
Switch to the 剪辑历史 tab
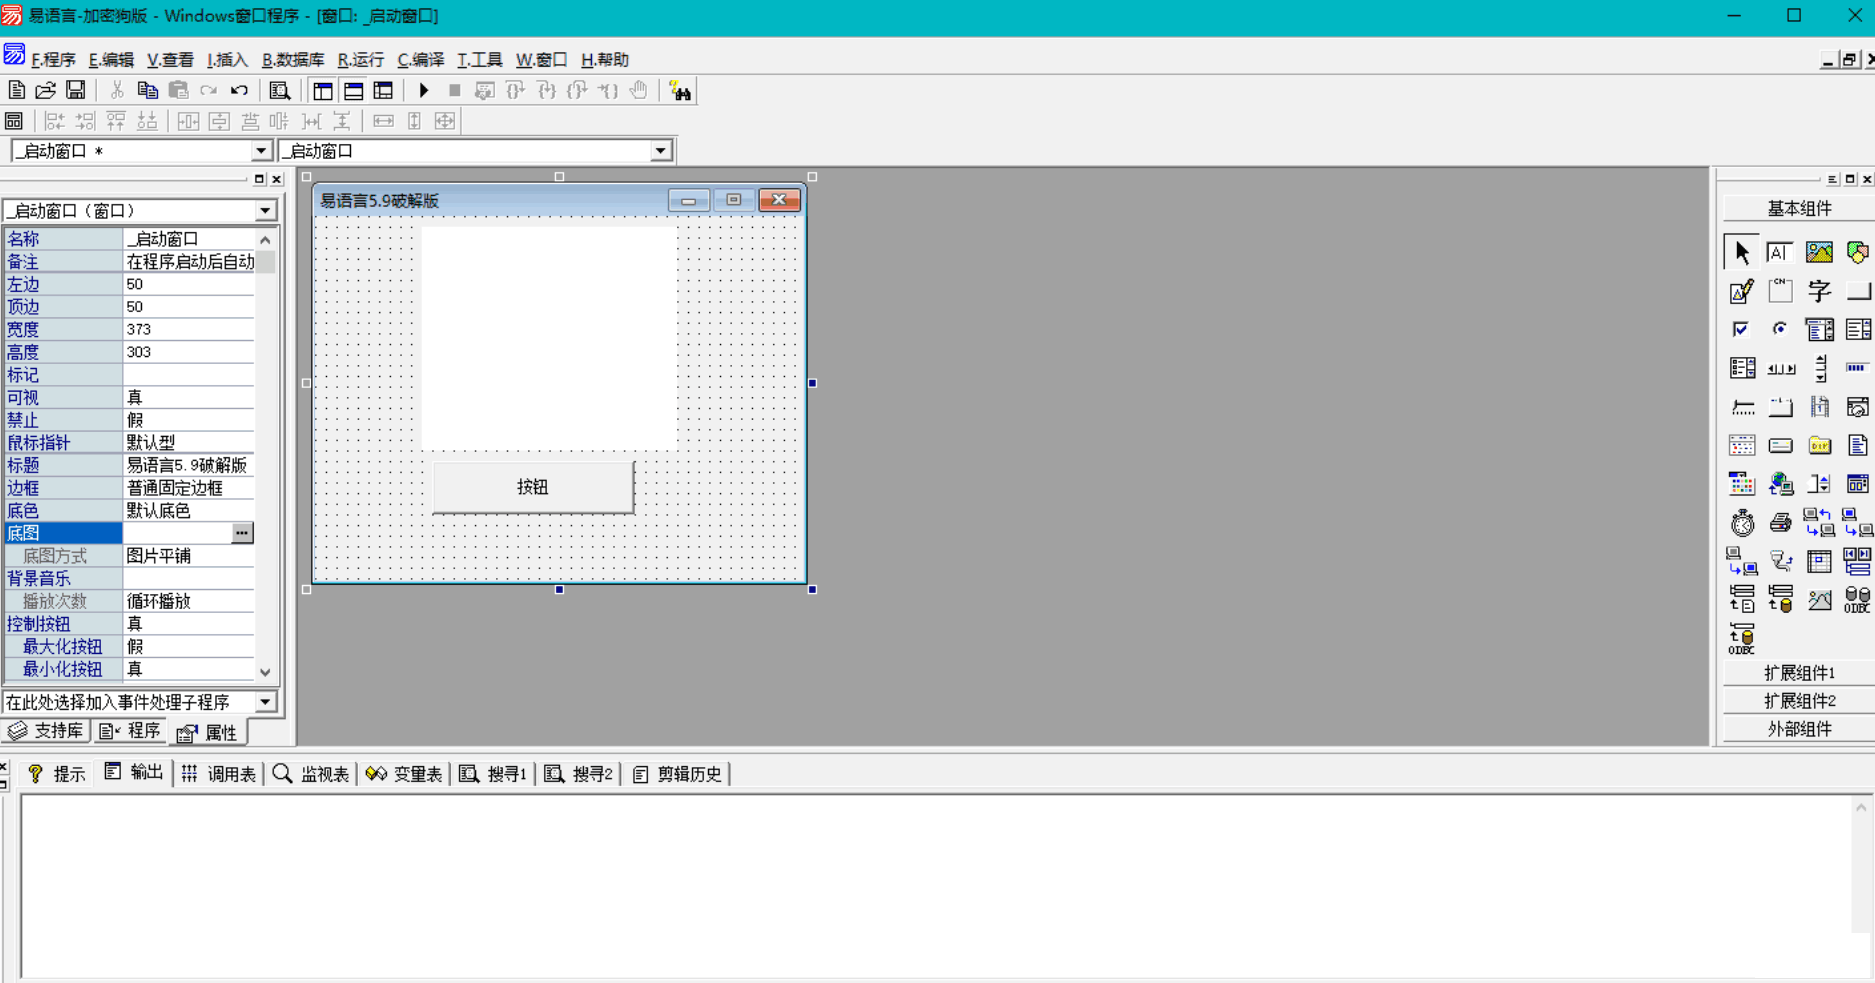[x=677, y=774]
